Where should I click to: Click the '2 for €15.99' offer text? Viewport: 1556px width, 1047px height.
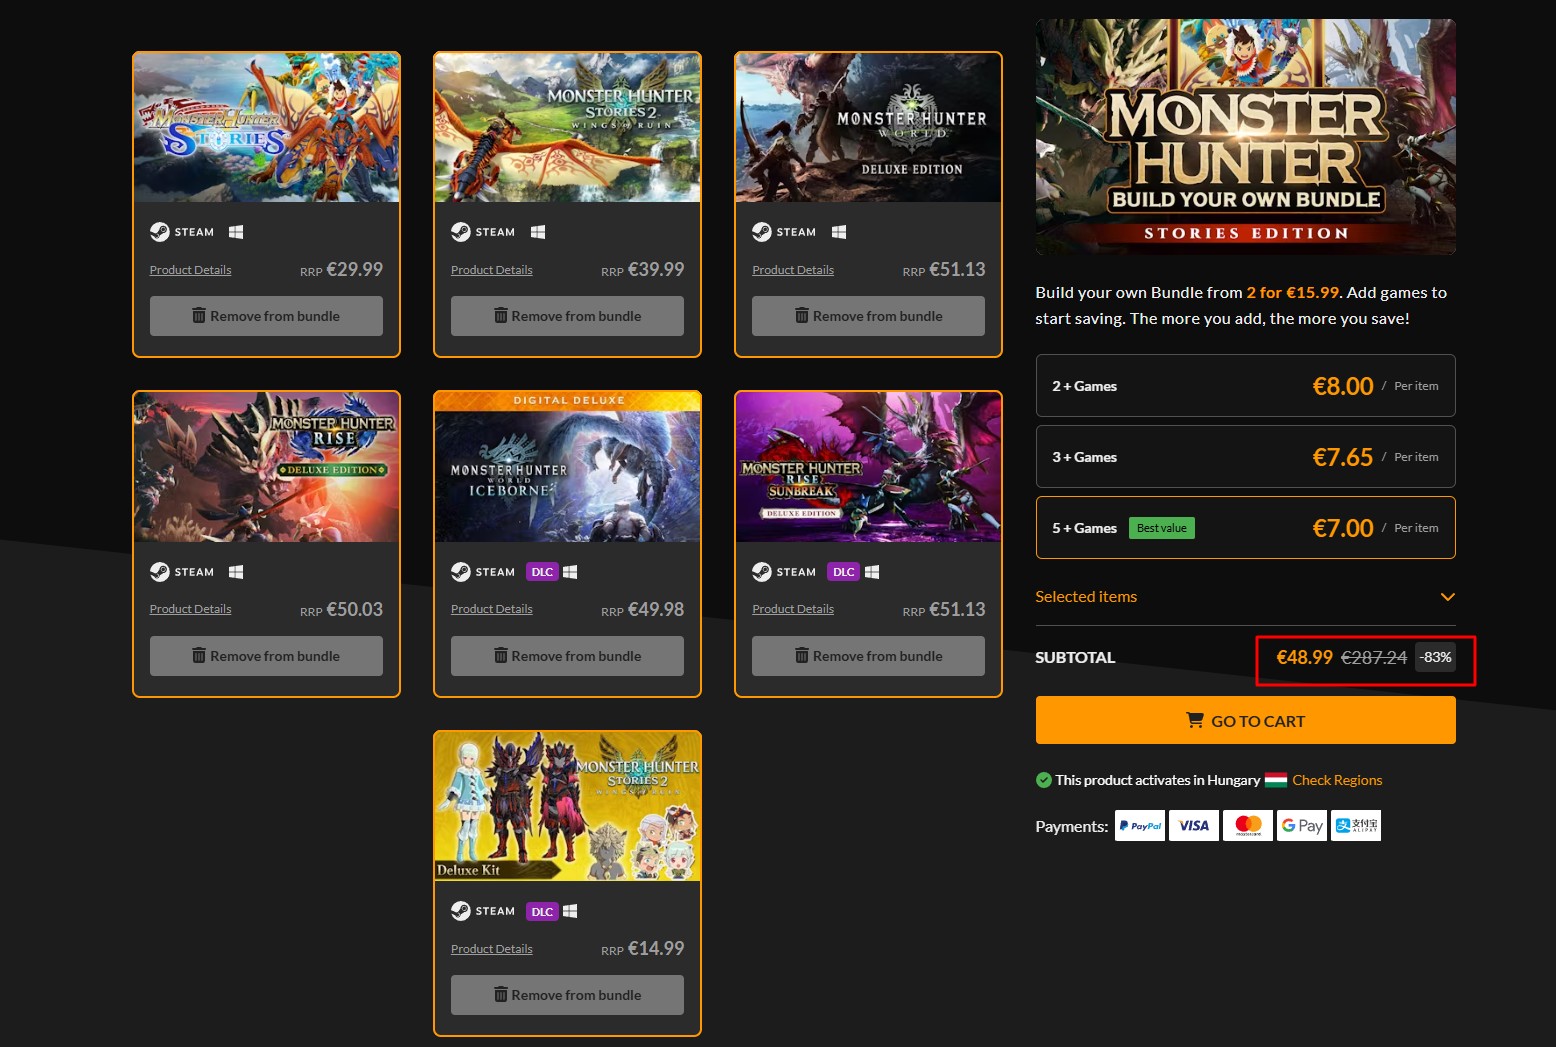(1292, 293)
